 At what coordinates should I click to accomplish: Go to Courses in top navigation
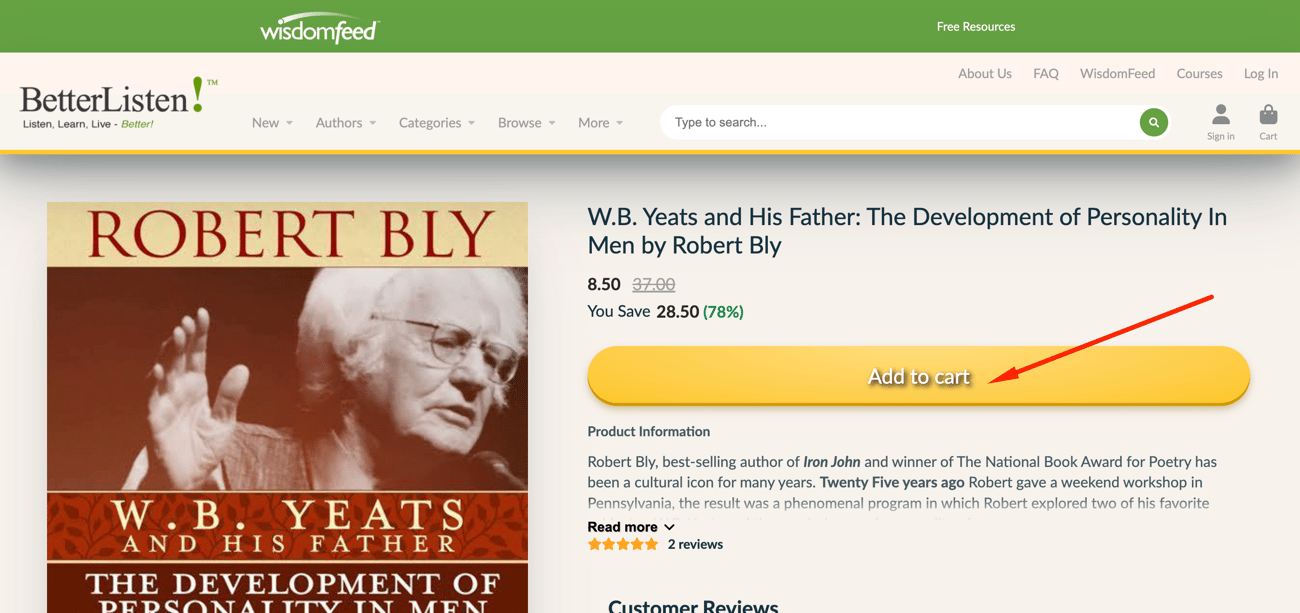pos(1199,73)
